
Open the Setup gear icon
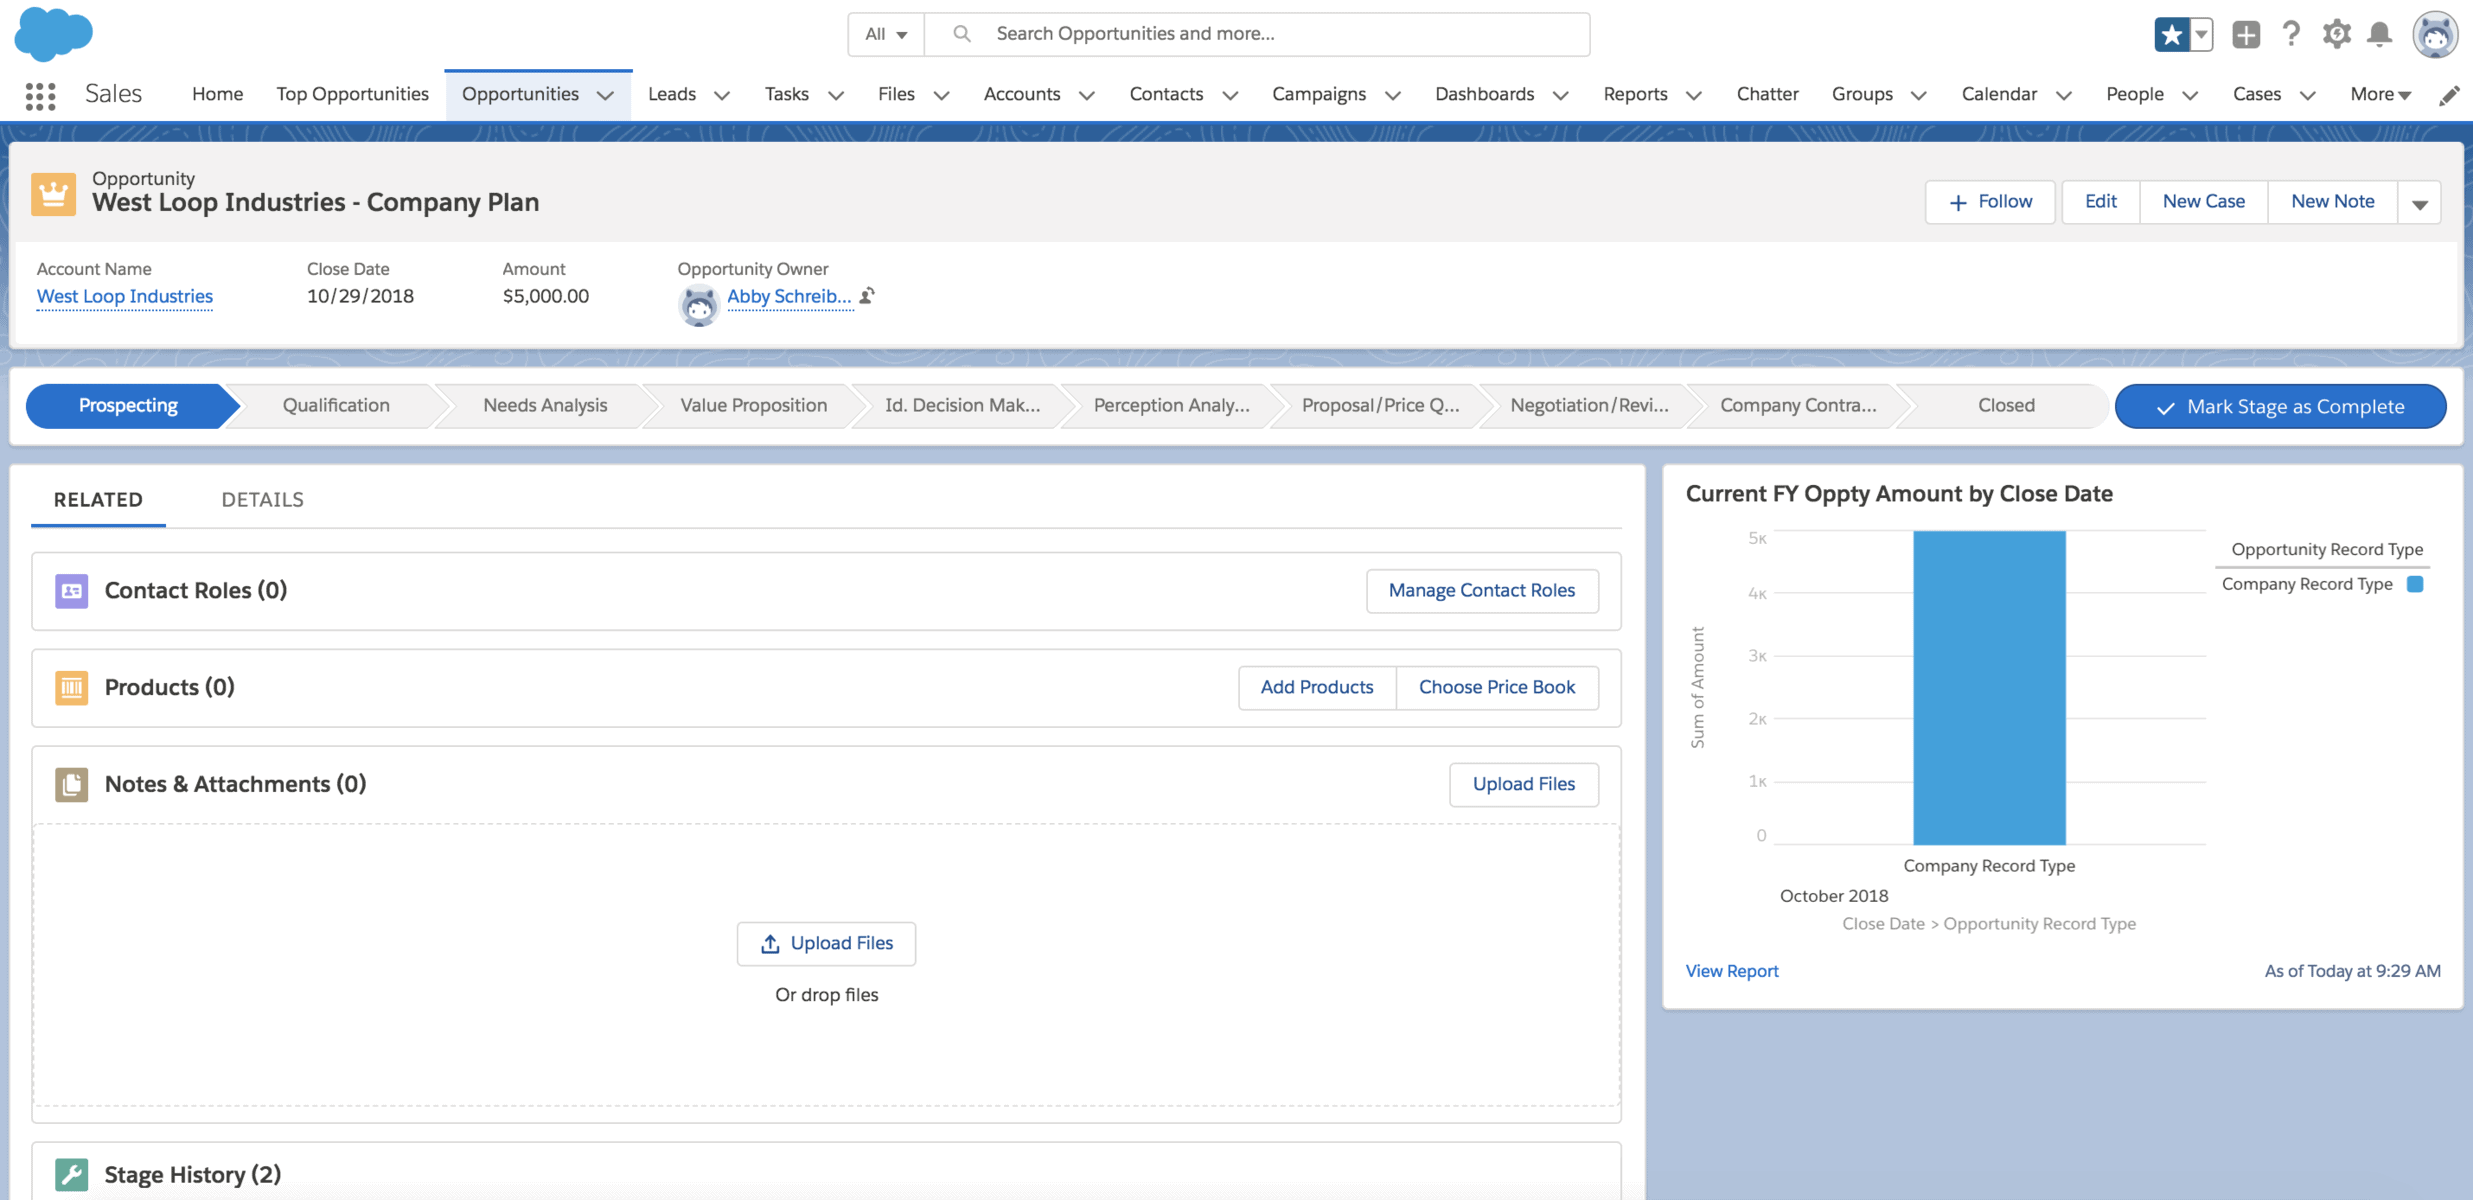point(2336,34)
